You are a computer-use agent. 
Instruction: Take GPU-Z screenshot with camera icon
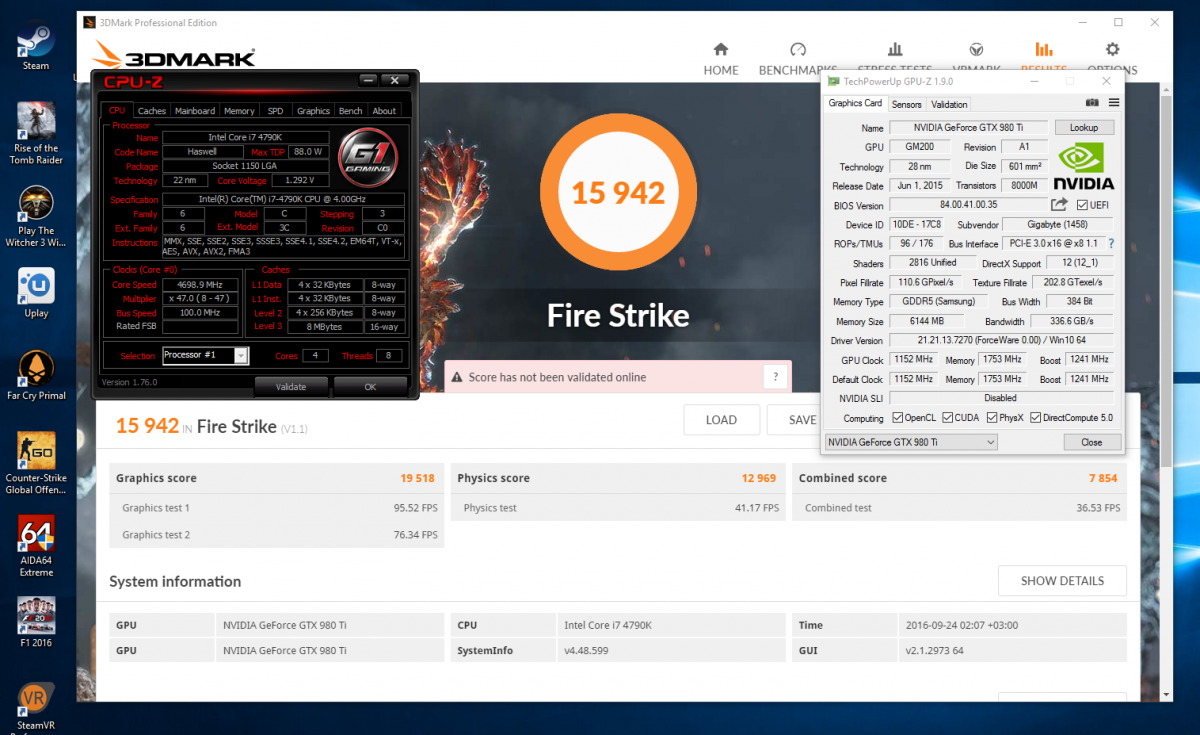[x=1092, y=103]
